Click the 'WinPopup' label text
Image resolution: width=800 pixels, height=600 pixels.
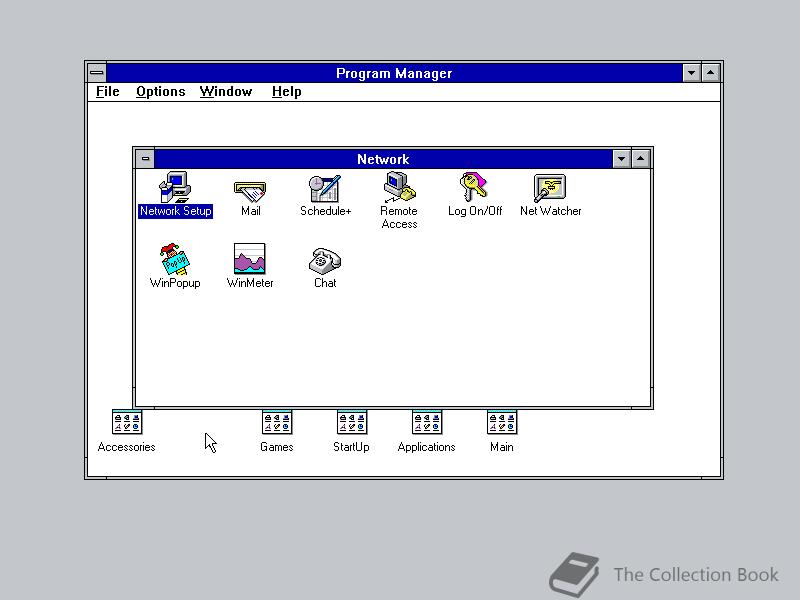pyautogui.click(x=175, y=283)
